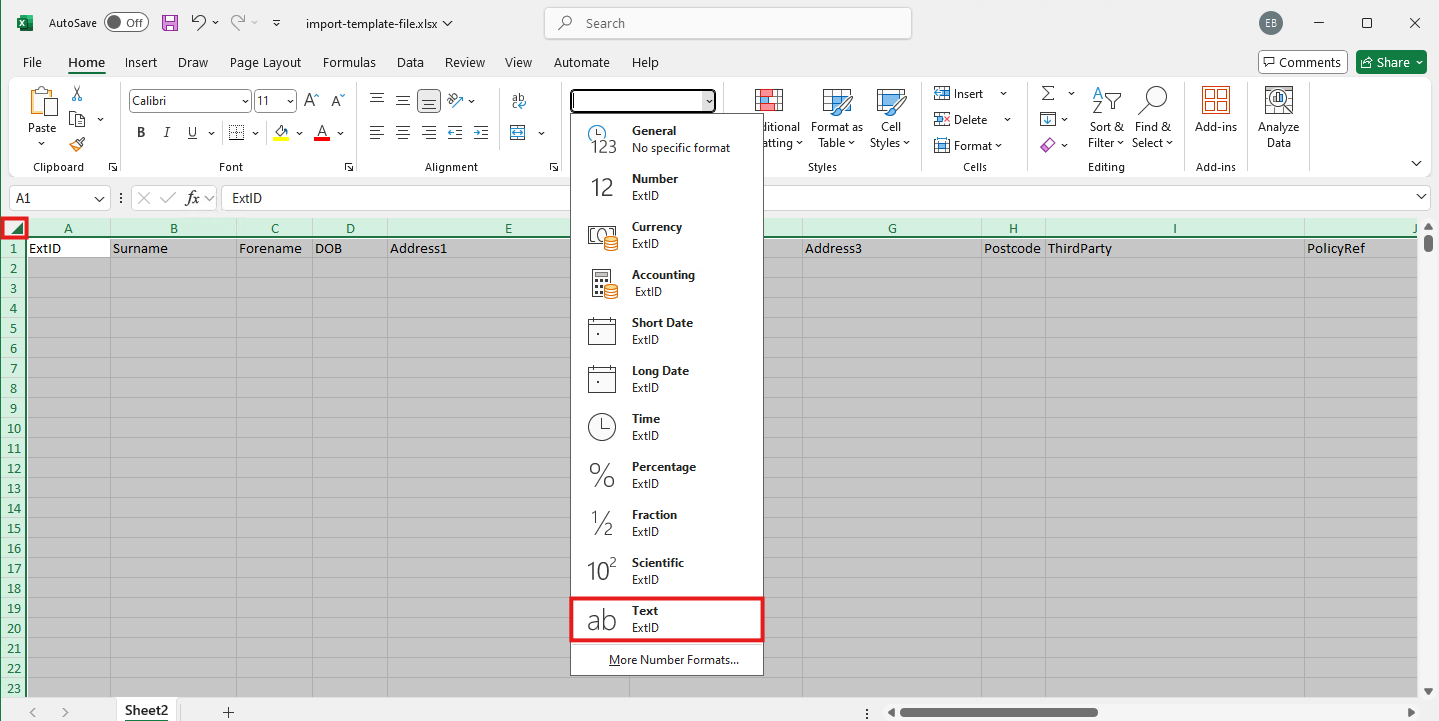The width and height of the screenshot is (1439, 721).
Task: Toggle Underline formatting
Action: pyautogui.click(x=193, y=132)
